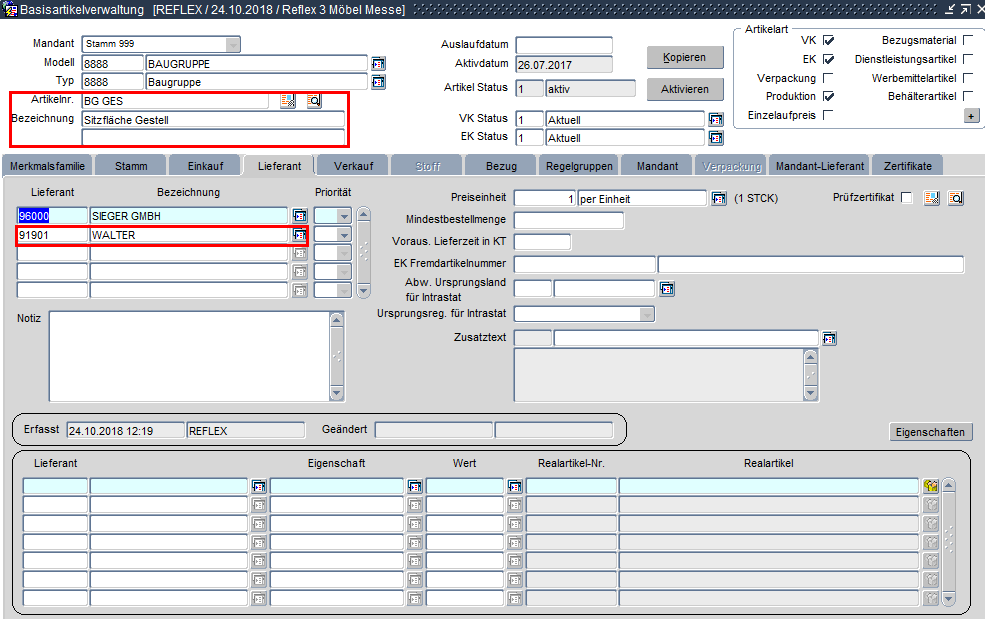985x619 pixels.
Task: Uncheck the VK Artikelart checkbox
Action: point(828,41)
